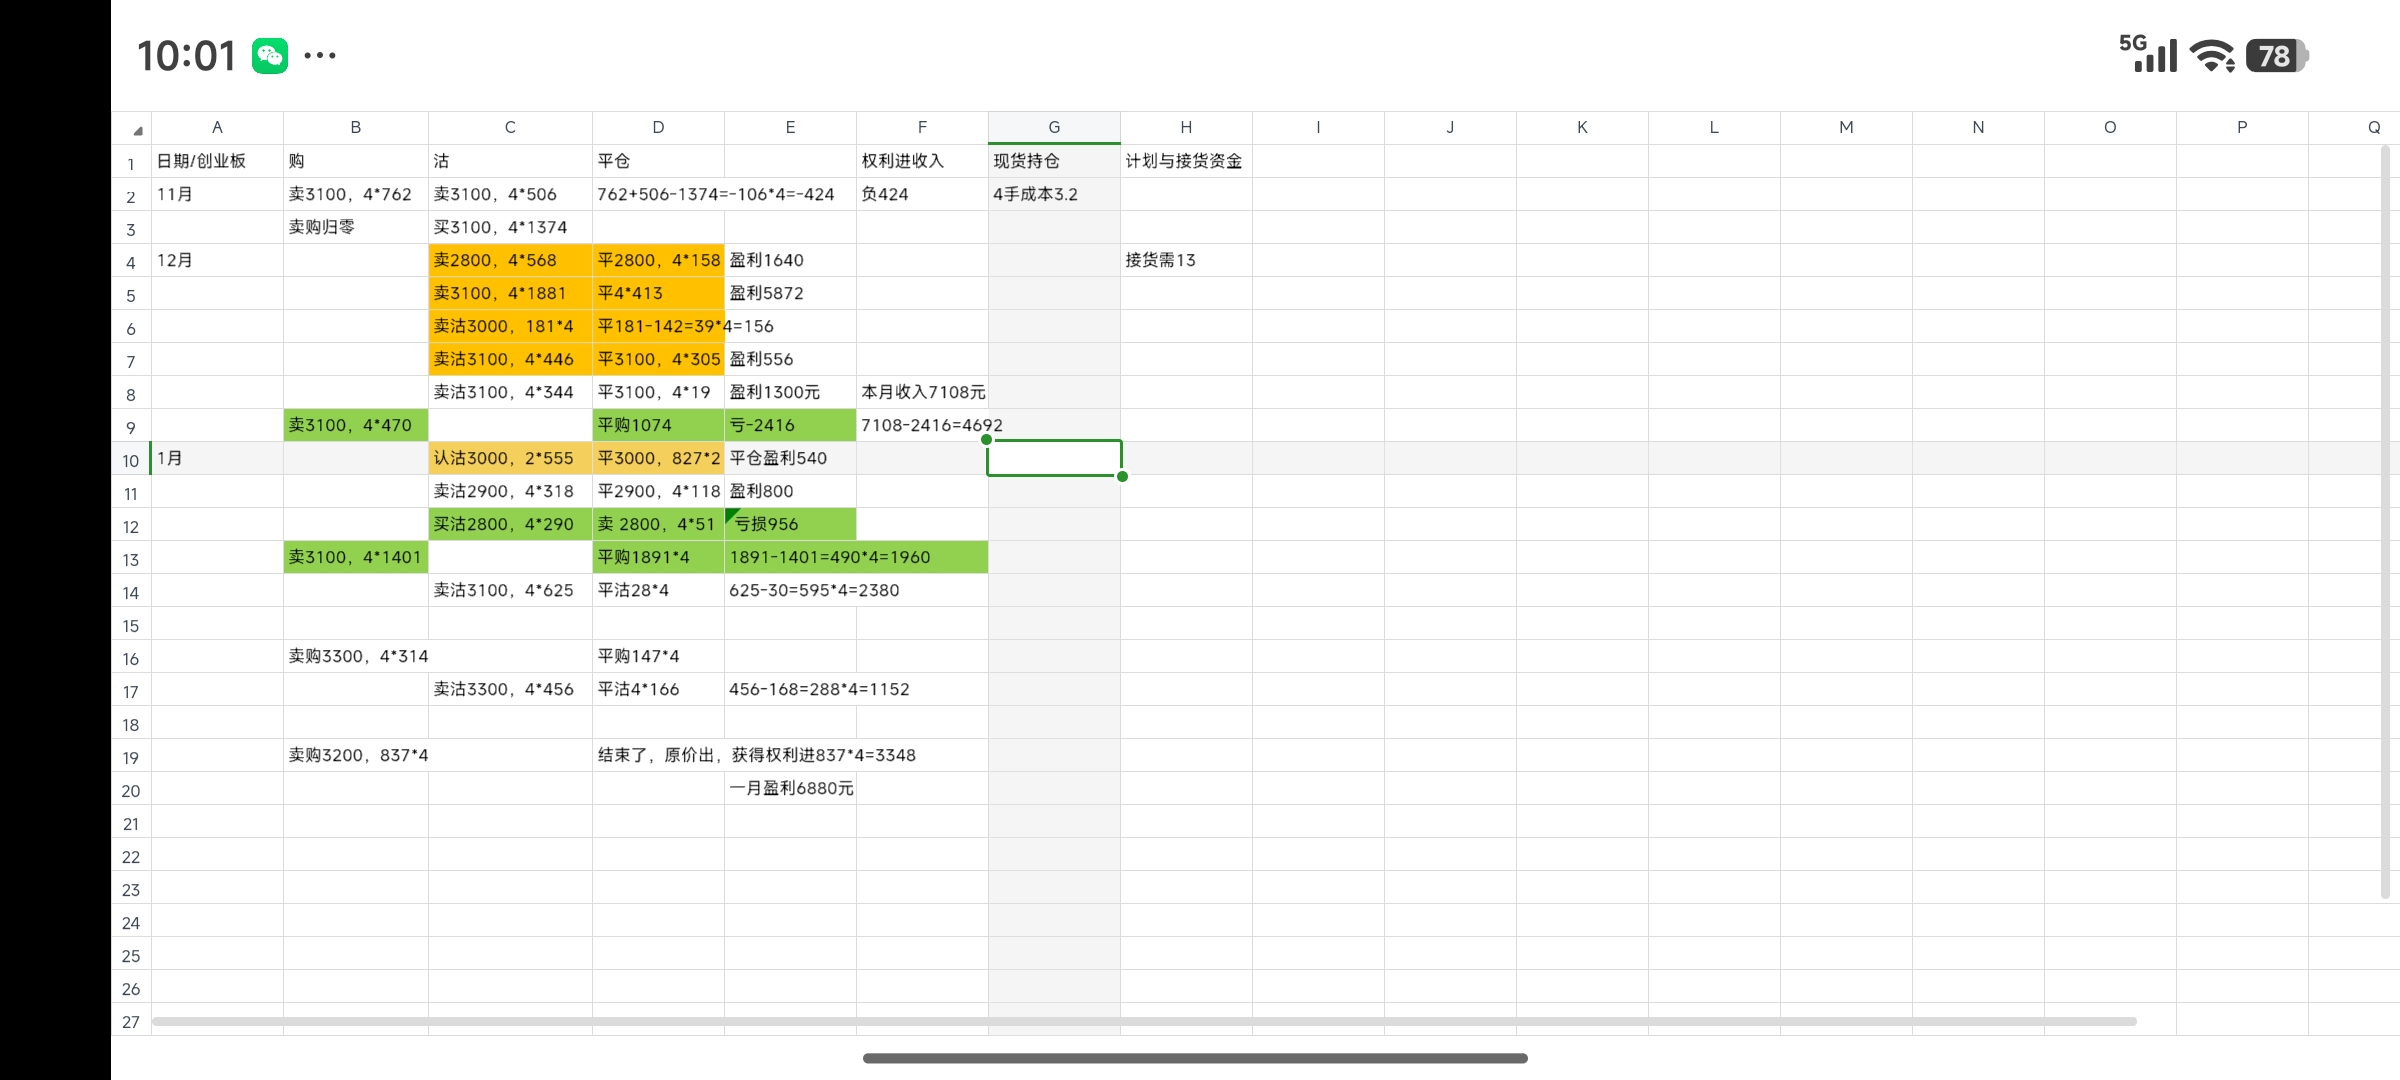Select orange cell 卖2800, 4*568
Viewport: 2400px width, 1080px height.
(x=510, y=260)
